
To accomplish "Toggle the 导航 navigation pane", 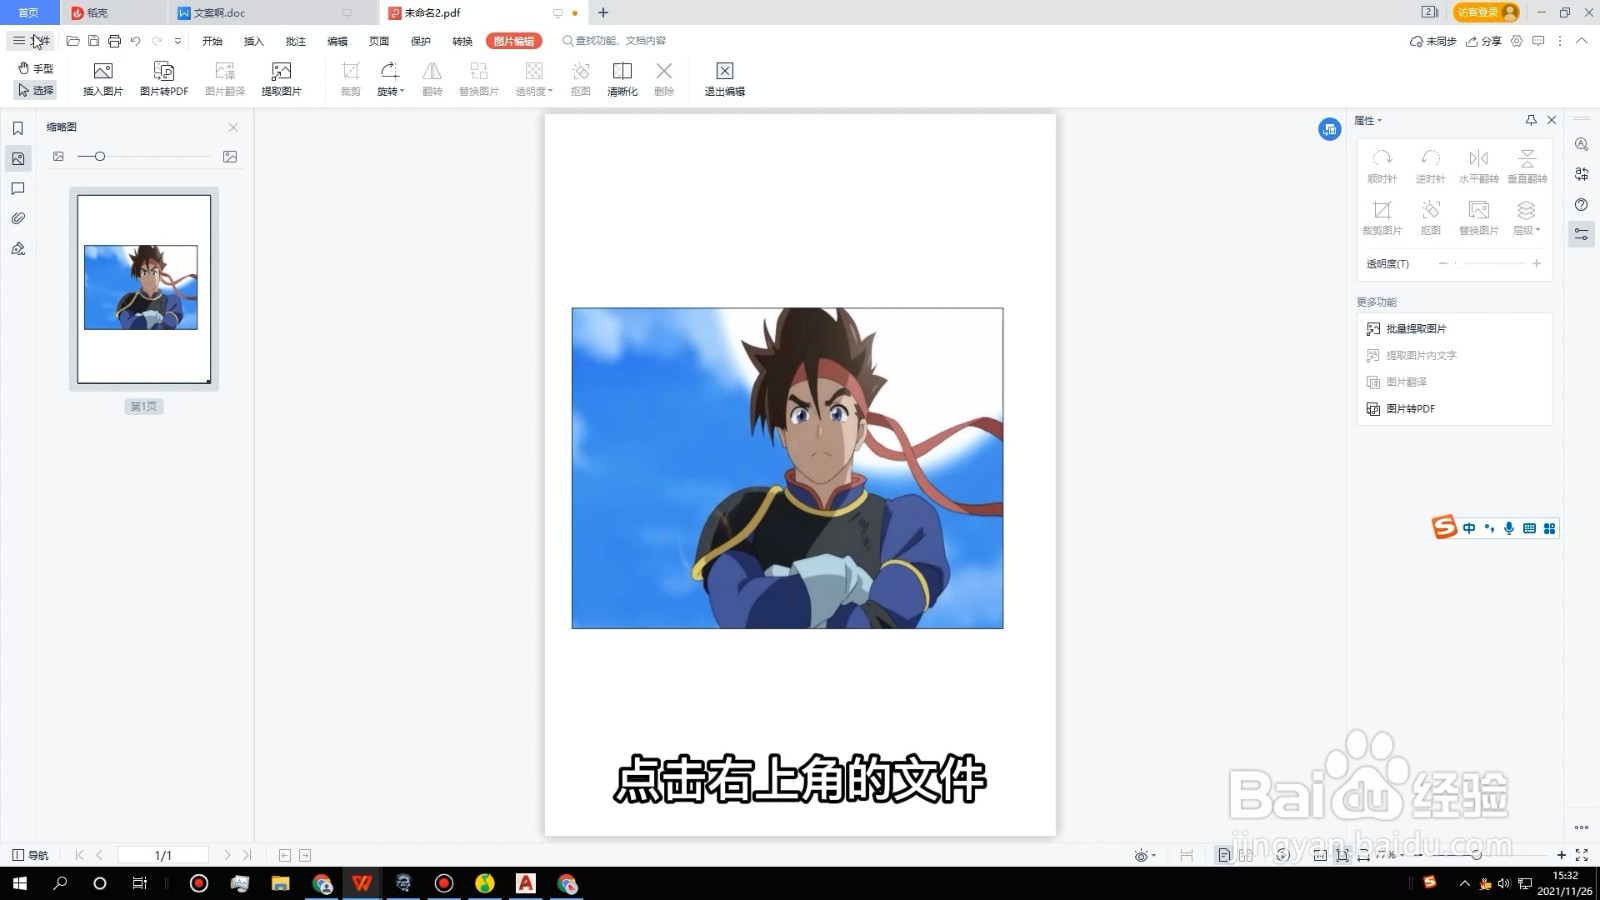I will (30, 855).
